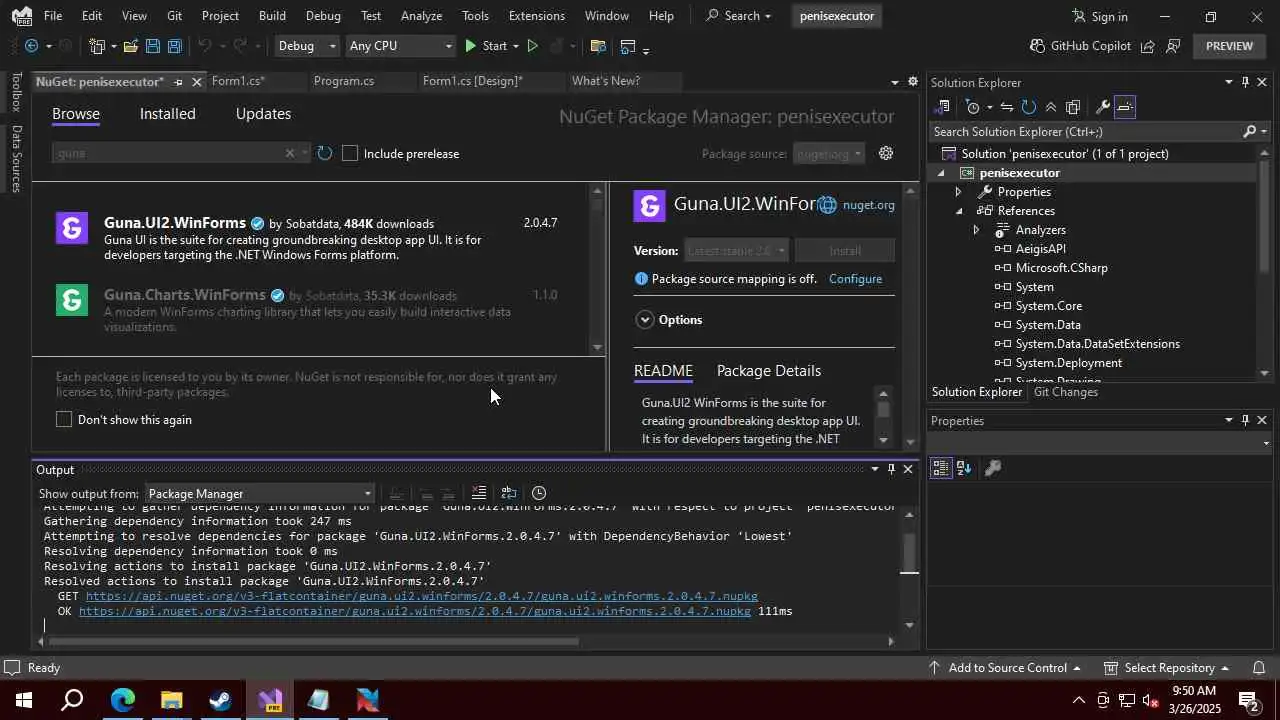Sync with active document in Solution Explorer
The height and width of the screenshot is (720, 1280).
[x=1006, y=107]
